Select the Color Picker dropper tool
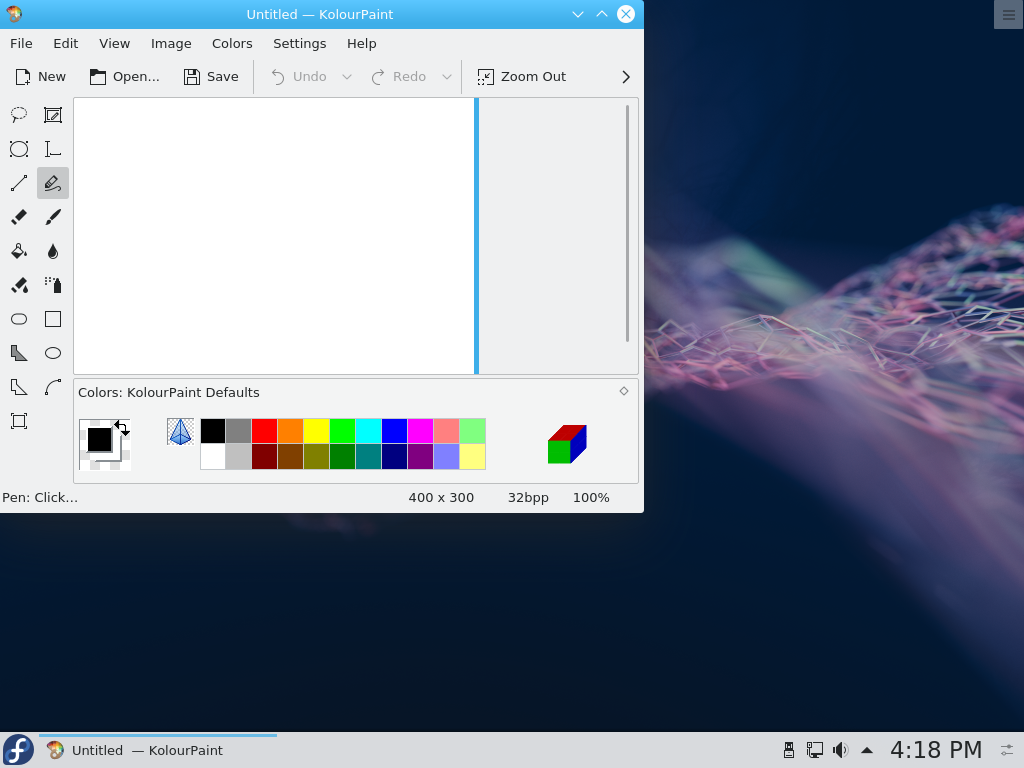 (53, 251)
